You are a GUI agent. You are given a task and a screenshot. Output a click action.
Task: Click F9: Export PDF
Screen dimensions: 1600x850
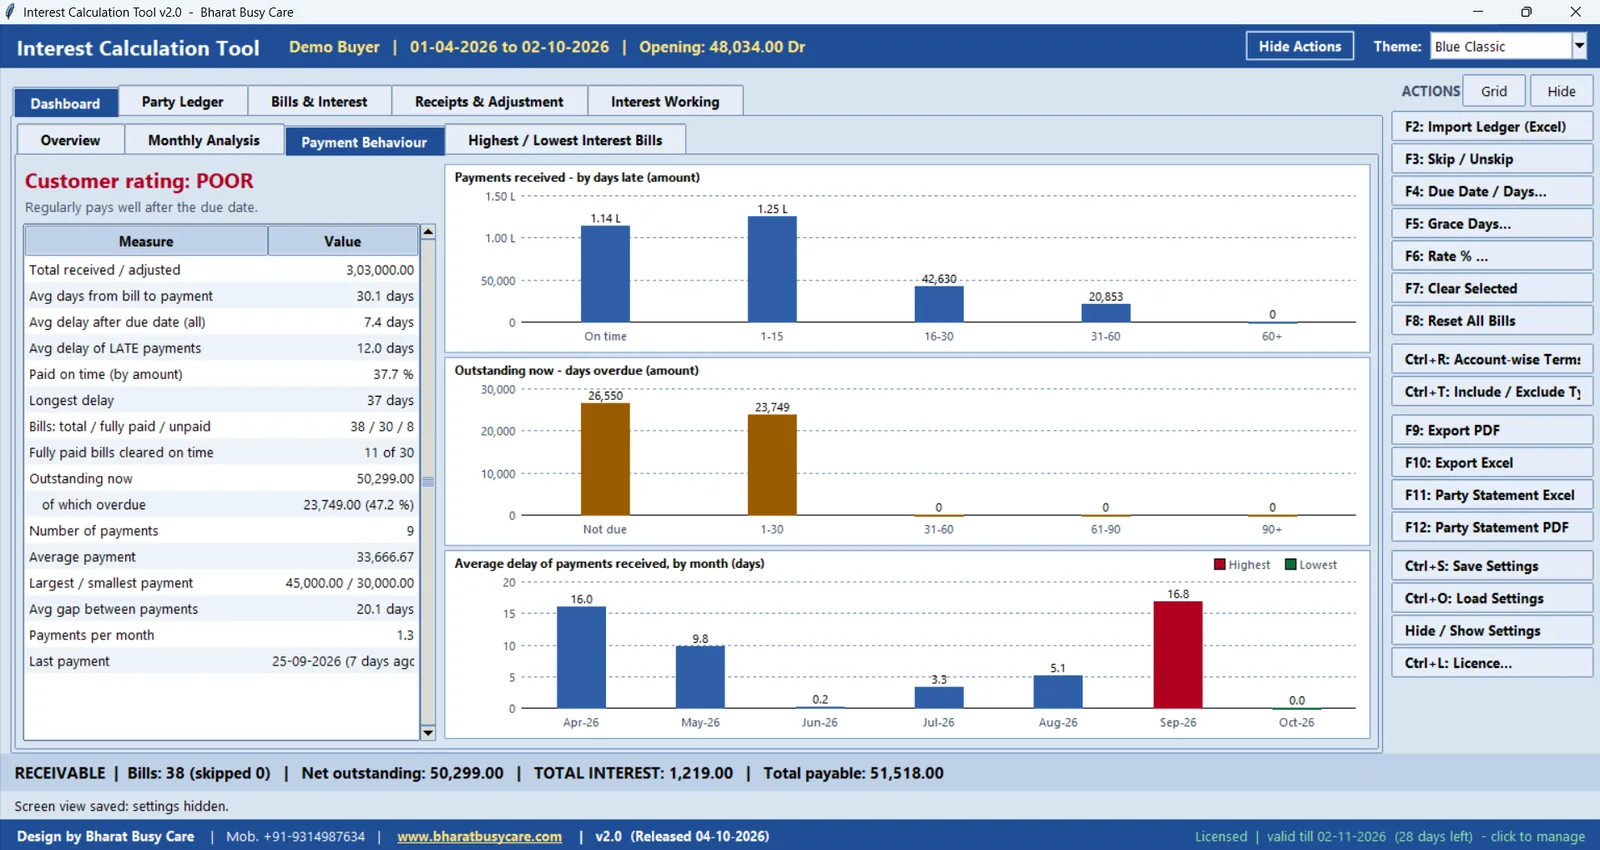click(x=1492, y=430)
